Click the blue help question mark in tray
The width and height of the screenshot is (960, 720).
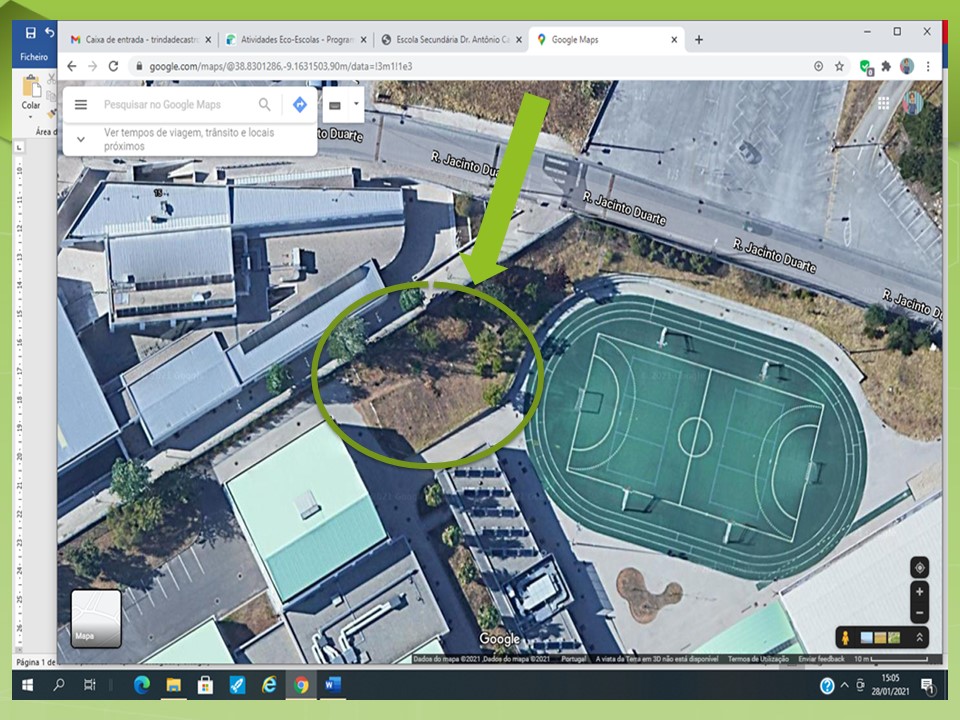coord(827,686)
